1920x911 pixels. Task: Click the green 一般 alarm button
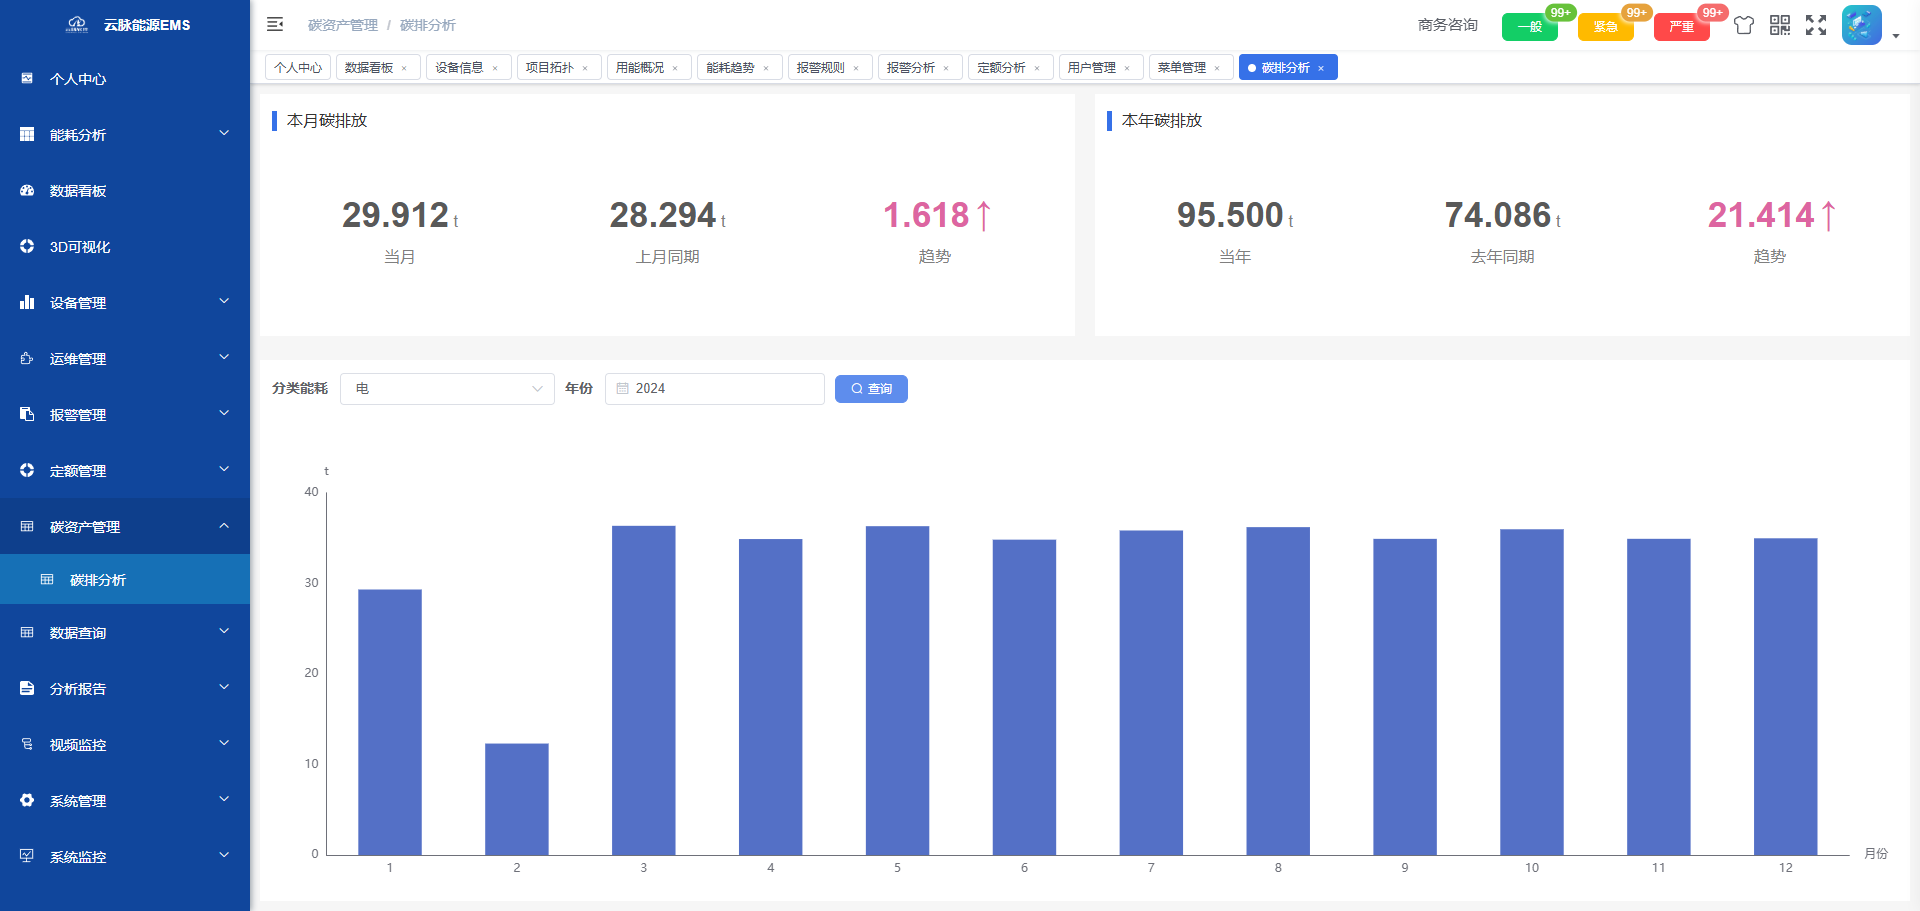[1529, 27]
